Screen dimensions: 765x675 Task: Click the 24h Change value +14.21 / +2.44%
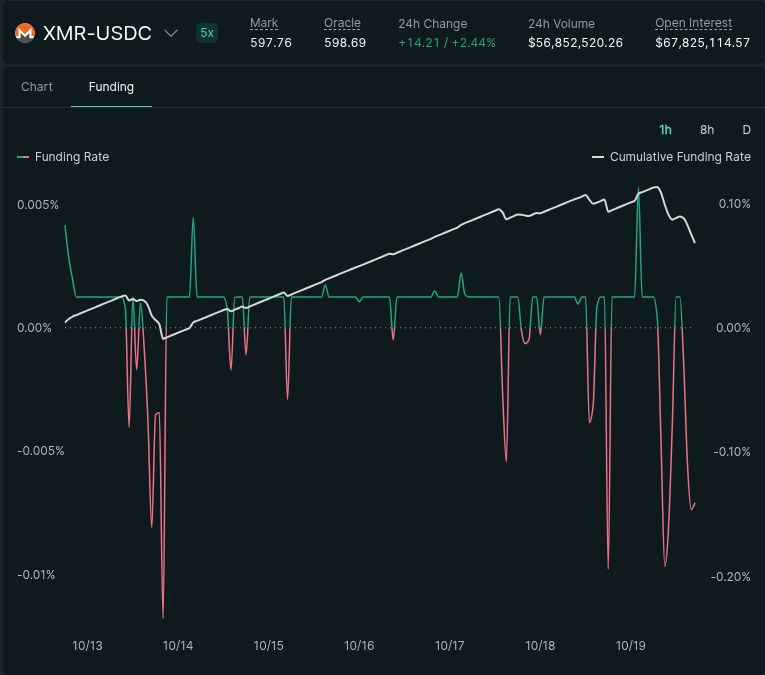447,43
